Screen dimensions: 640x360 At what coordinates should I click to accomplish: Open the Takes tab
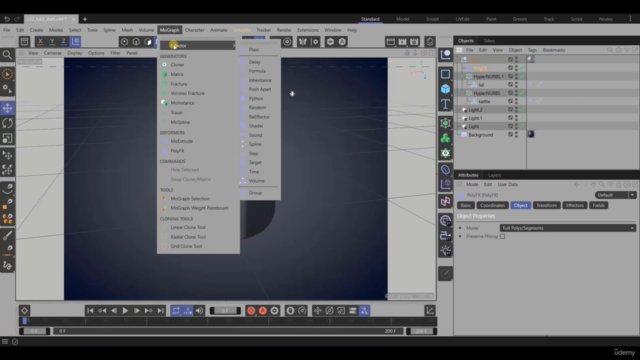(489, 40)
